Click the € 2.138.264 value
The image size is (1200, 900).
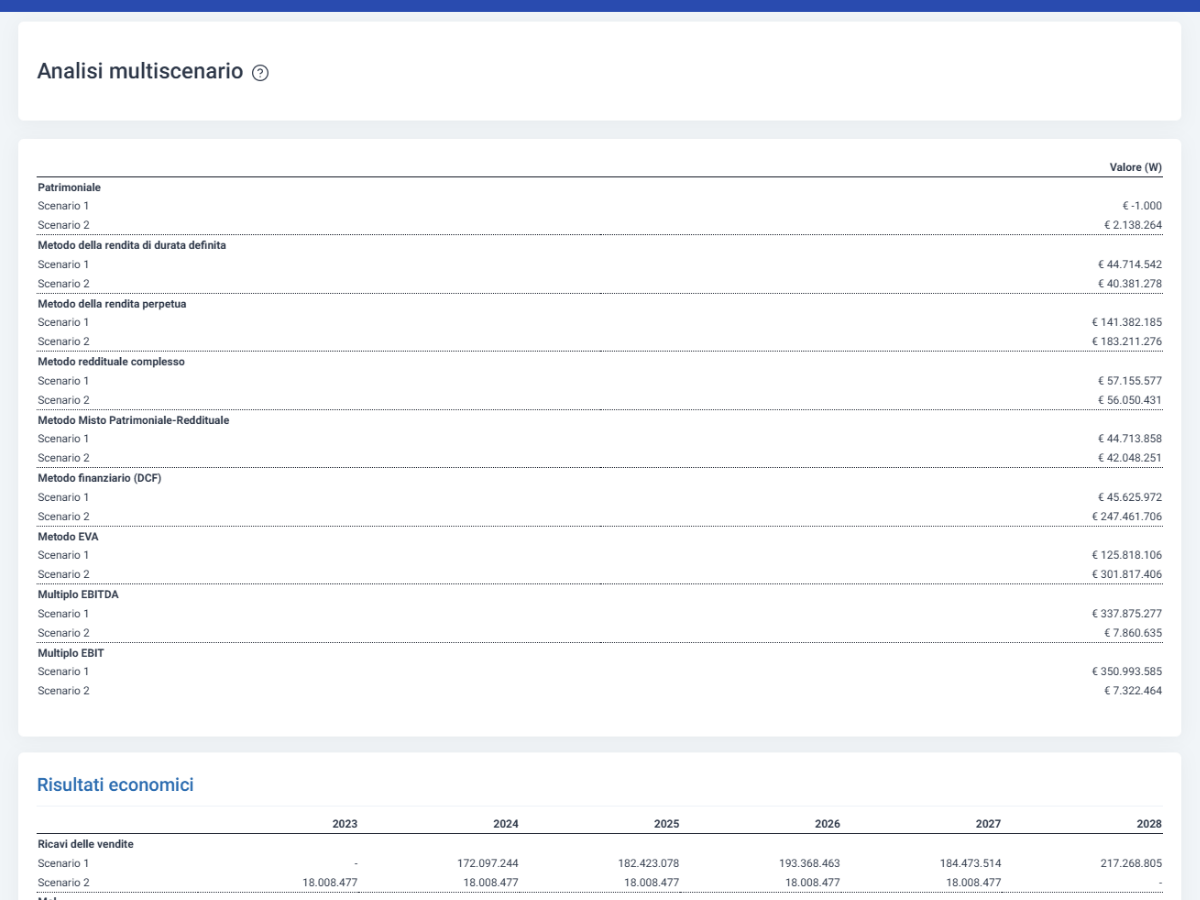point(1133,225)
